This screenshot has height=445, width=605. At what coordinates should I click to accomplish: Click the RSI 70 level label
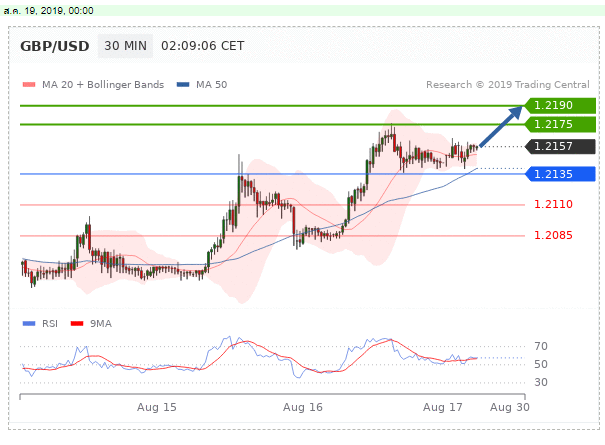tap(541, 346)
